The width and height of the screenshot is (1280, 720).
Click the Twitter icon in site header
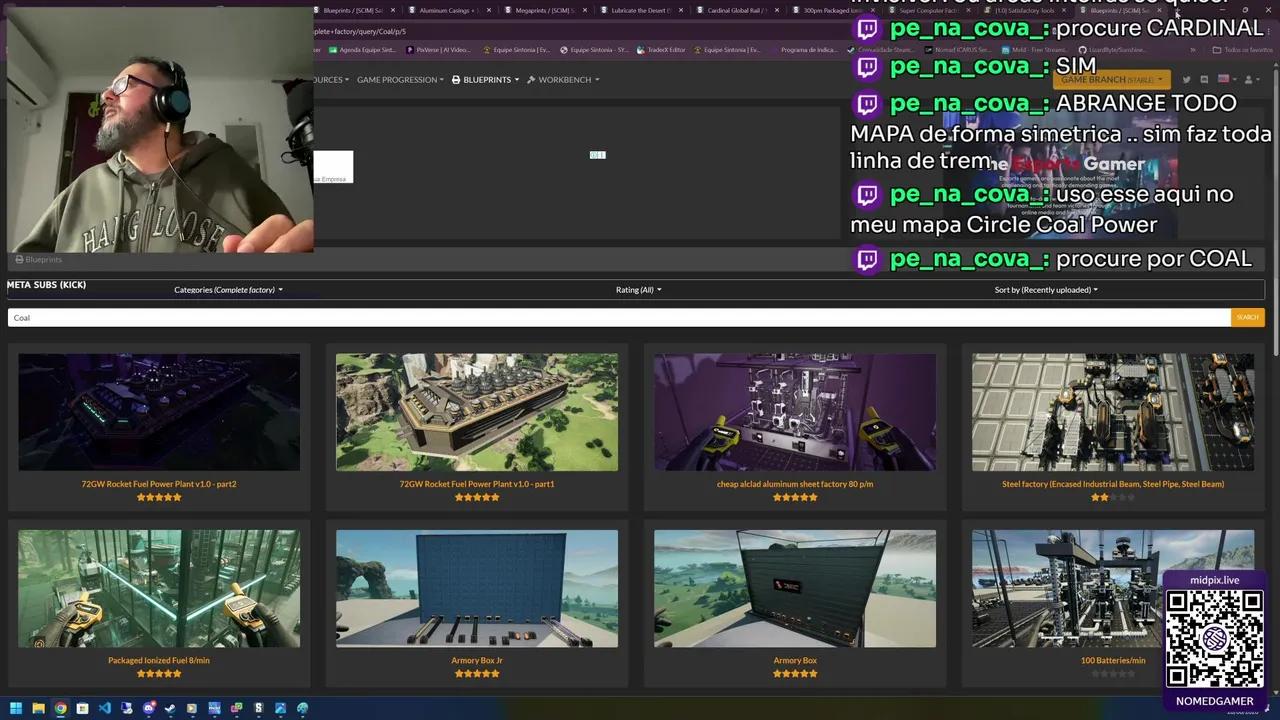point(1186,80)
